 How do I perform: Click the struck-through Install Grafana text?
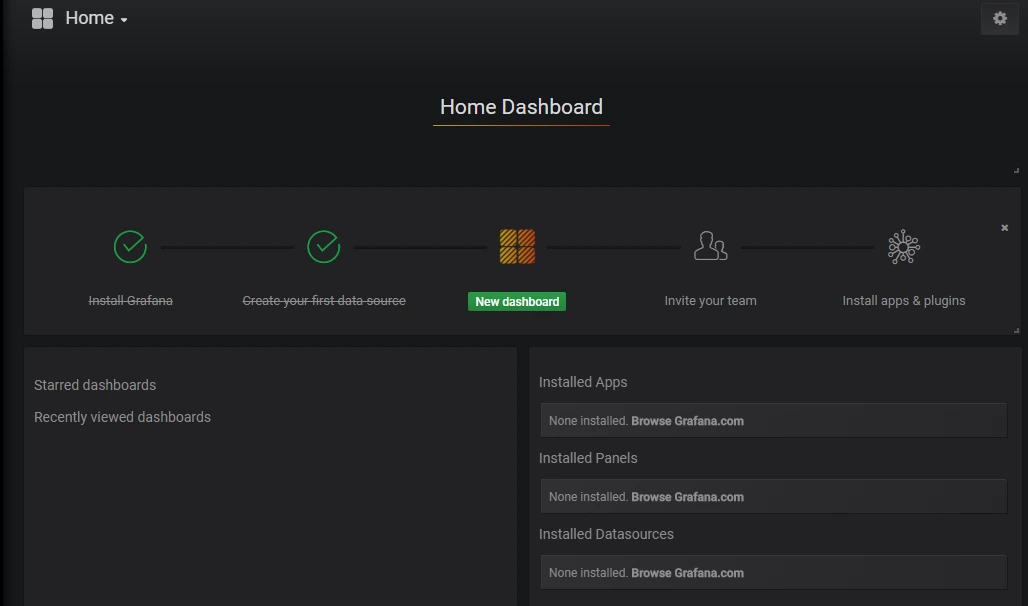(x=130, y=300)
